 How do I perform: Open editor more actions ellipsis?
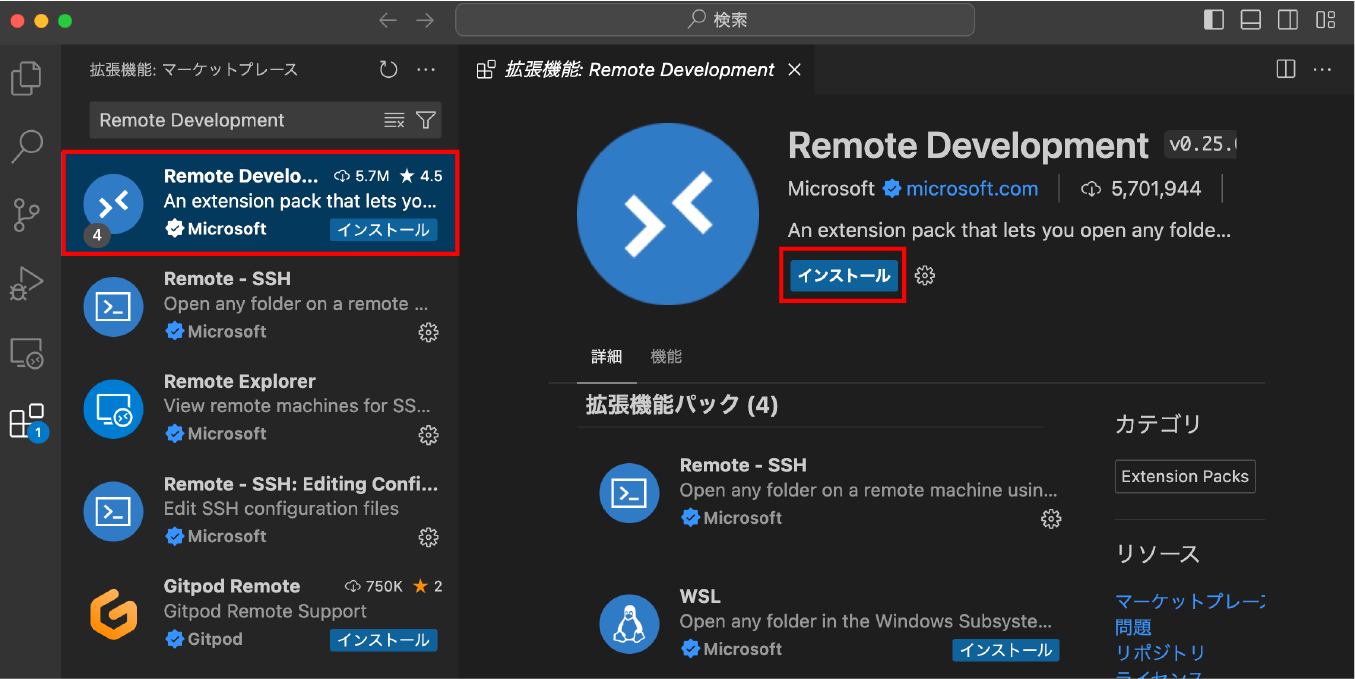1323,69
